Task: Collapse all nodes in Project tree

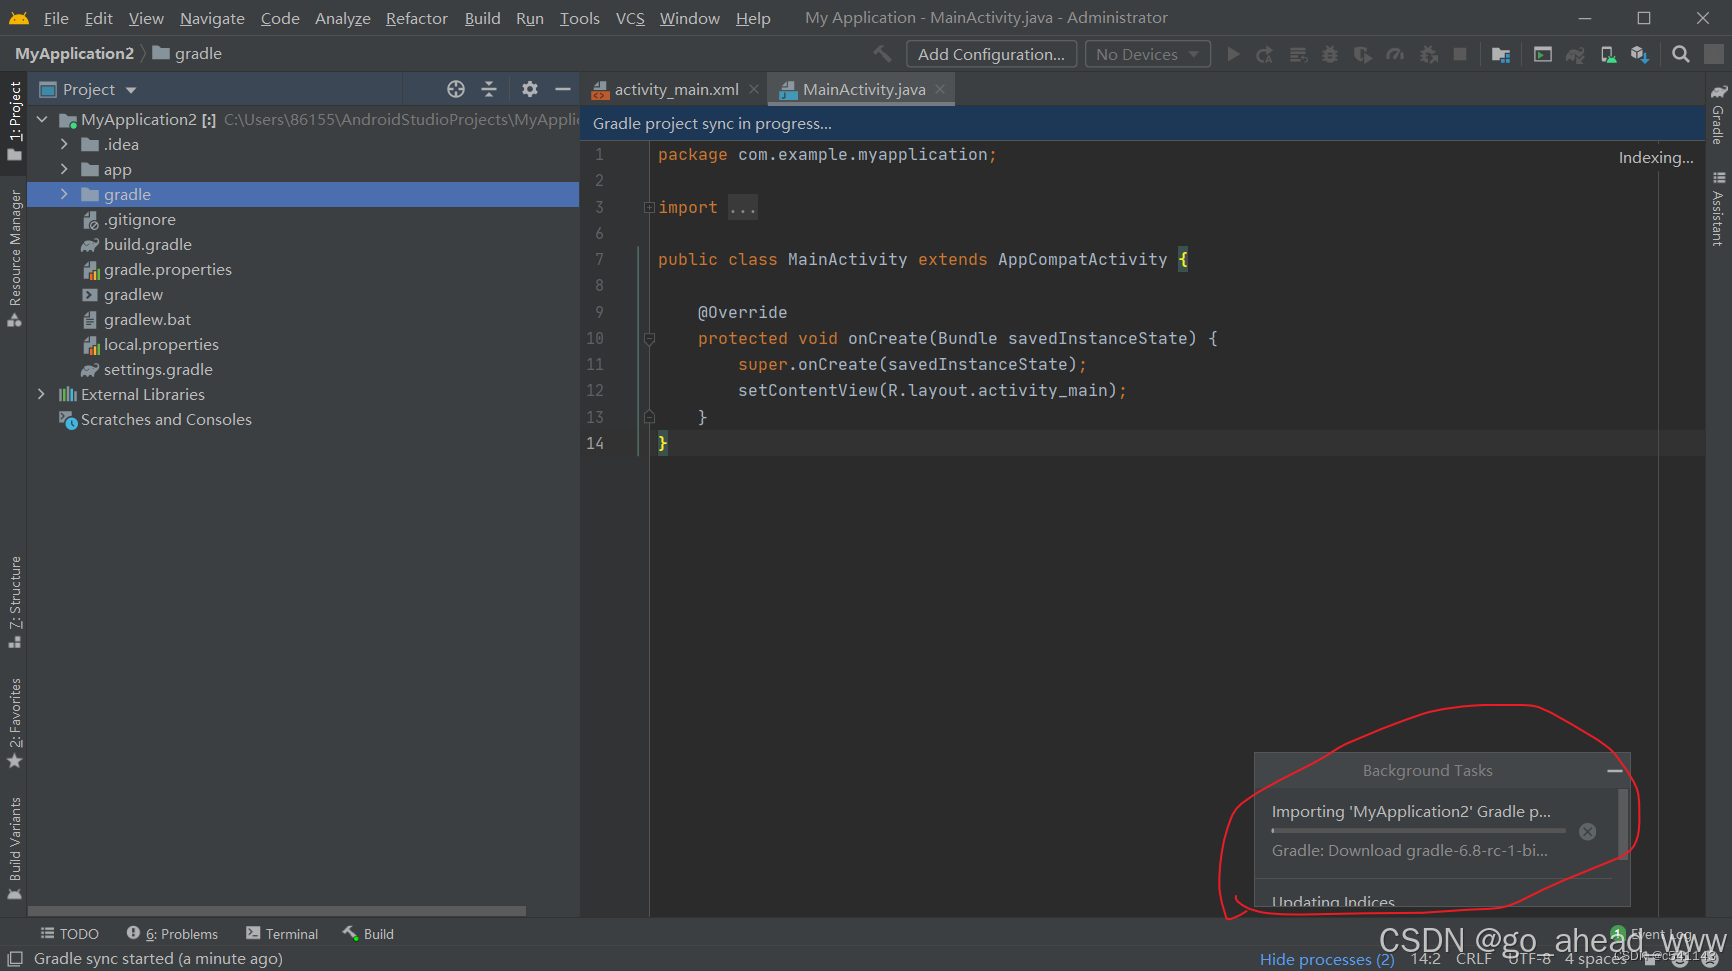Action: (488, 89)
